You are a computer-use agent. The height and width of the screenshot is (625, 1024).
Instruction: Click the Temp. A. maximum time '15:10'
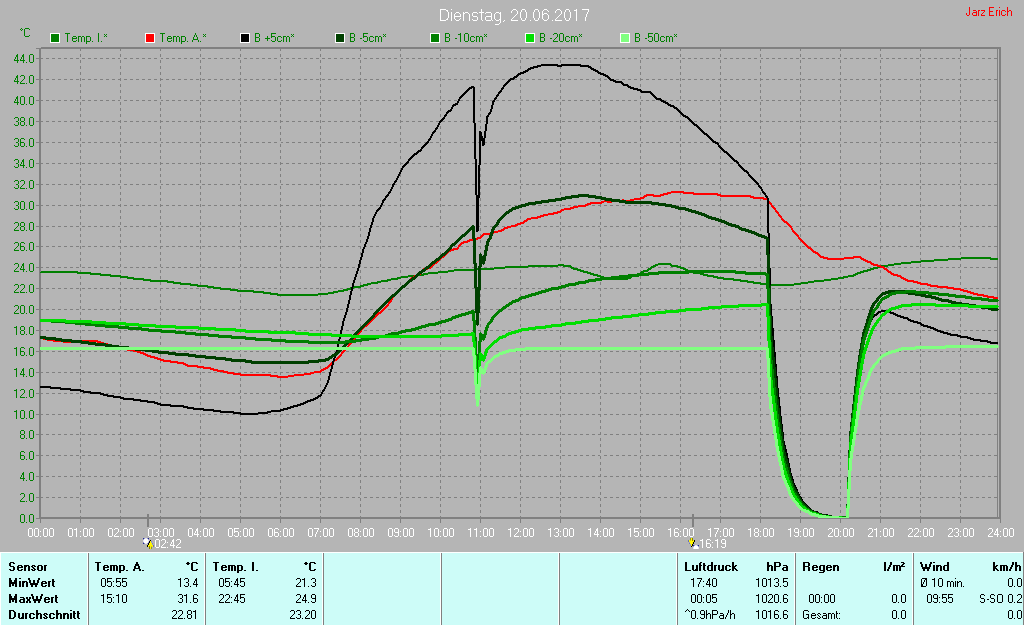(114, 598)
